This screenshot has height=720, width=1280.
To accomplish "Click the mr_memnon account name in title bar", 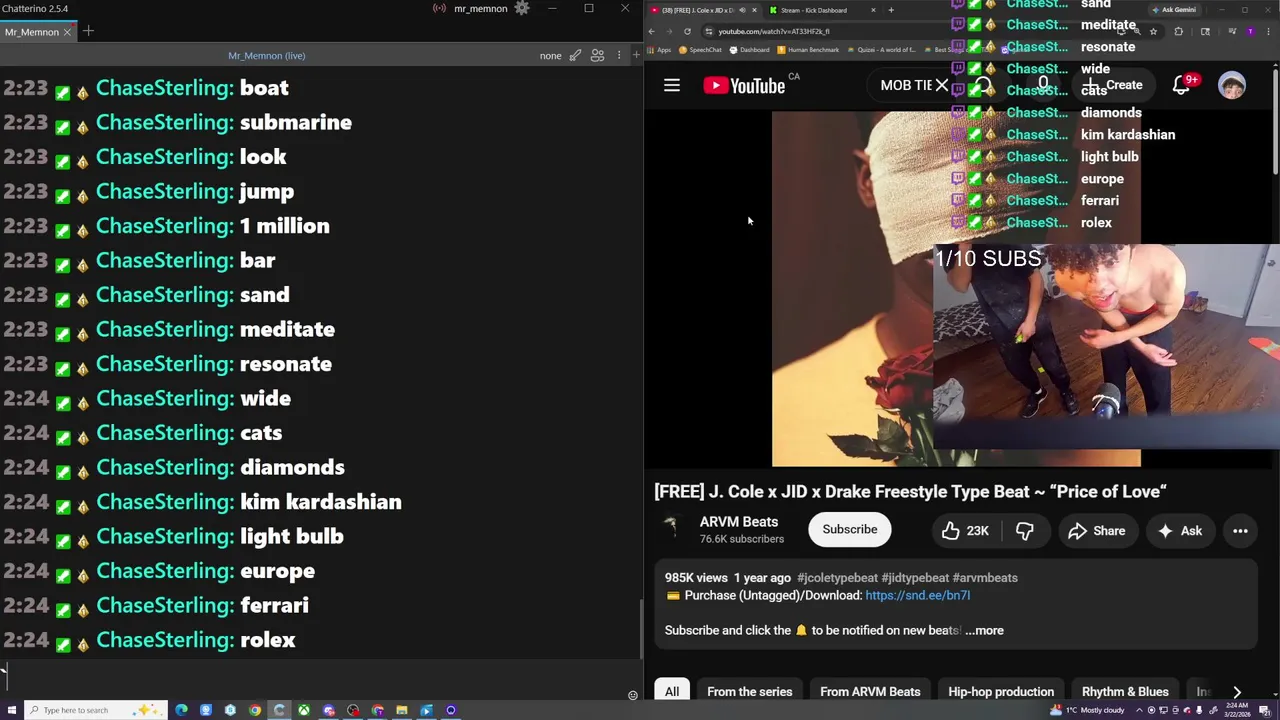I will (x=480, y=9).
